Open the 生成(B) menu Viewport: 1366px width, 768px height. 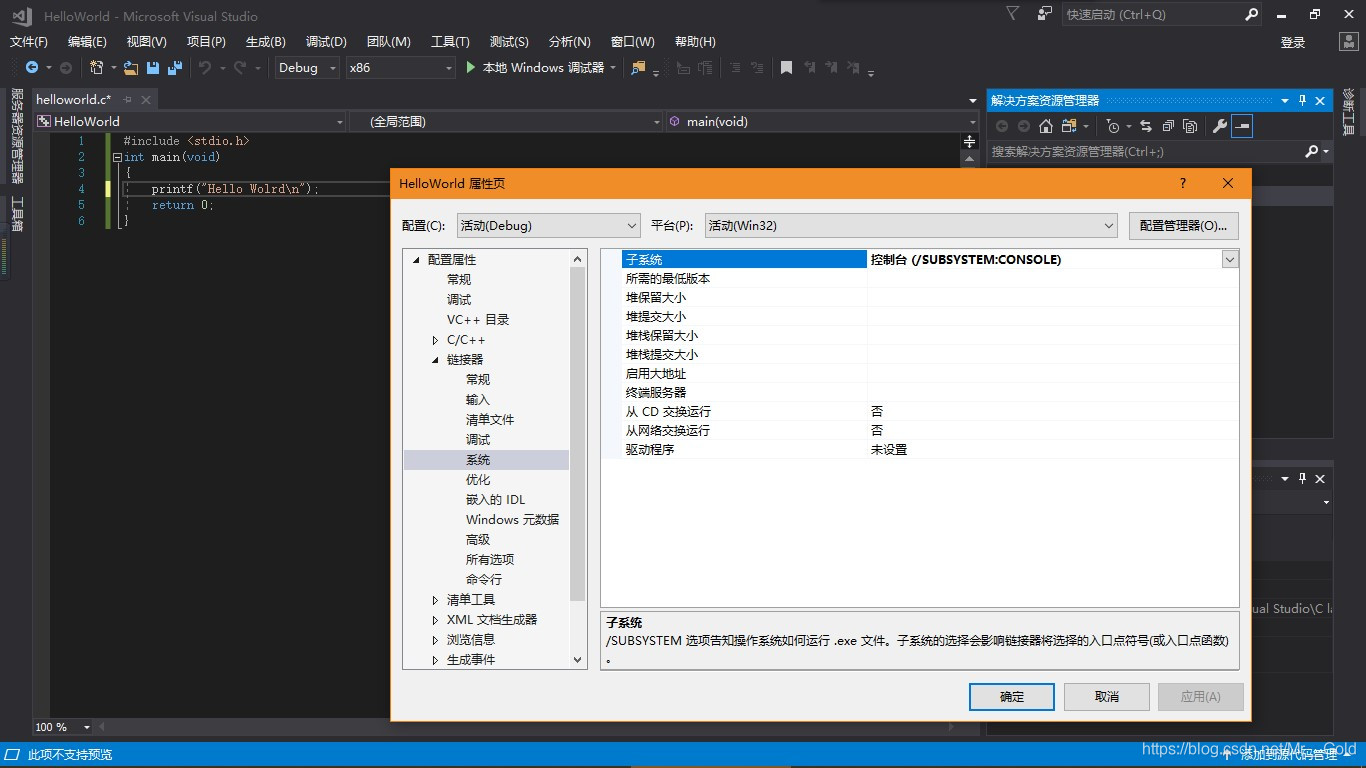click(266, 42)
